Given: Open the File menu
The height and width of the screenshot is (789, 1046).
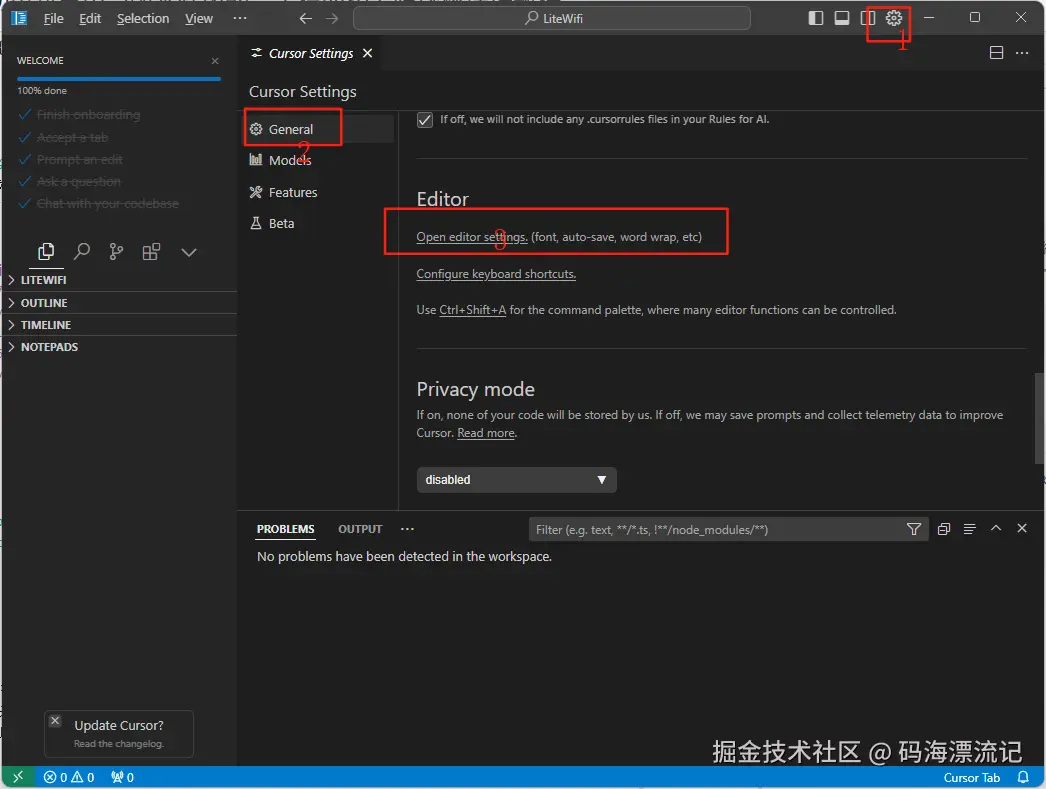Looking at the screenshot, I should point(53,19).
